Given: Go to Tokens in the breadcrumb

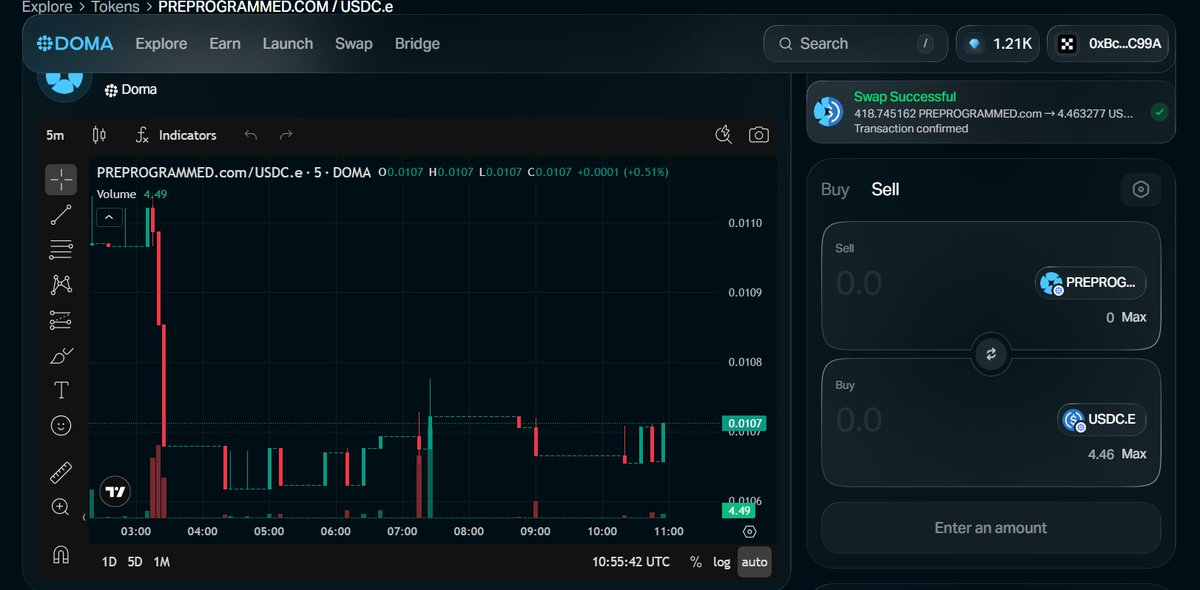Looking at the screenshot, I should [116, 7].
